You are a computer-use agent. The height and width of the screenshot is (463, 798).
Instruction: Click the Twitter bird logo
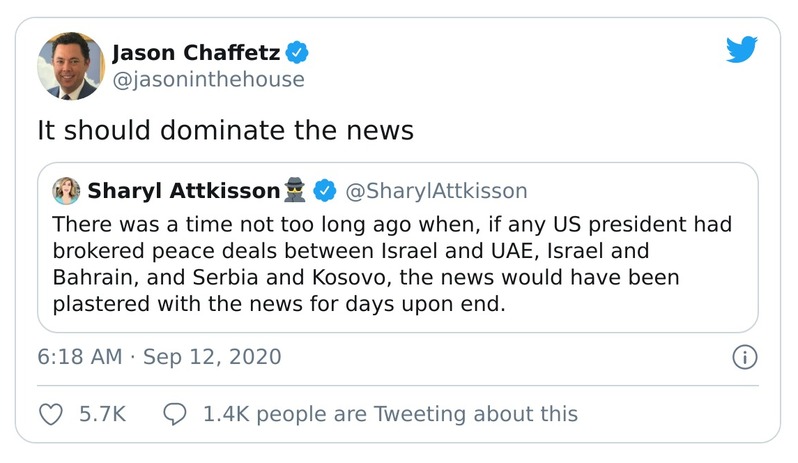743,50
